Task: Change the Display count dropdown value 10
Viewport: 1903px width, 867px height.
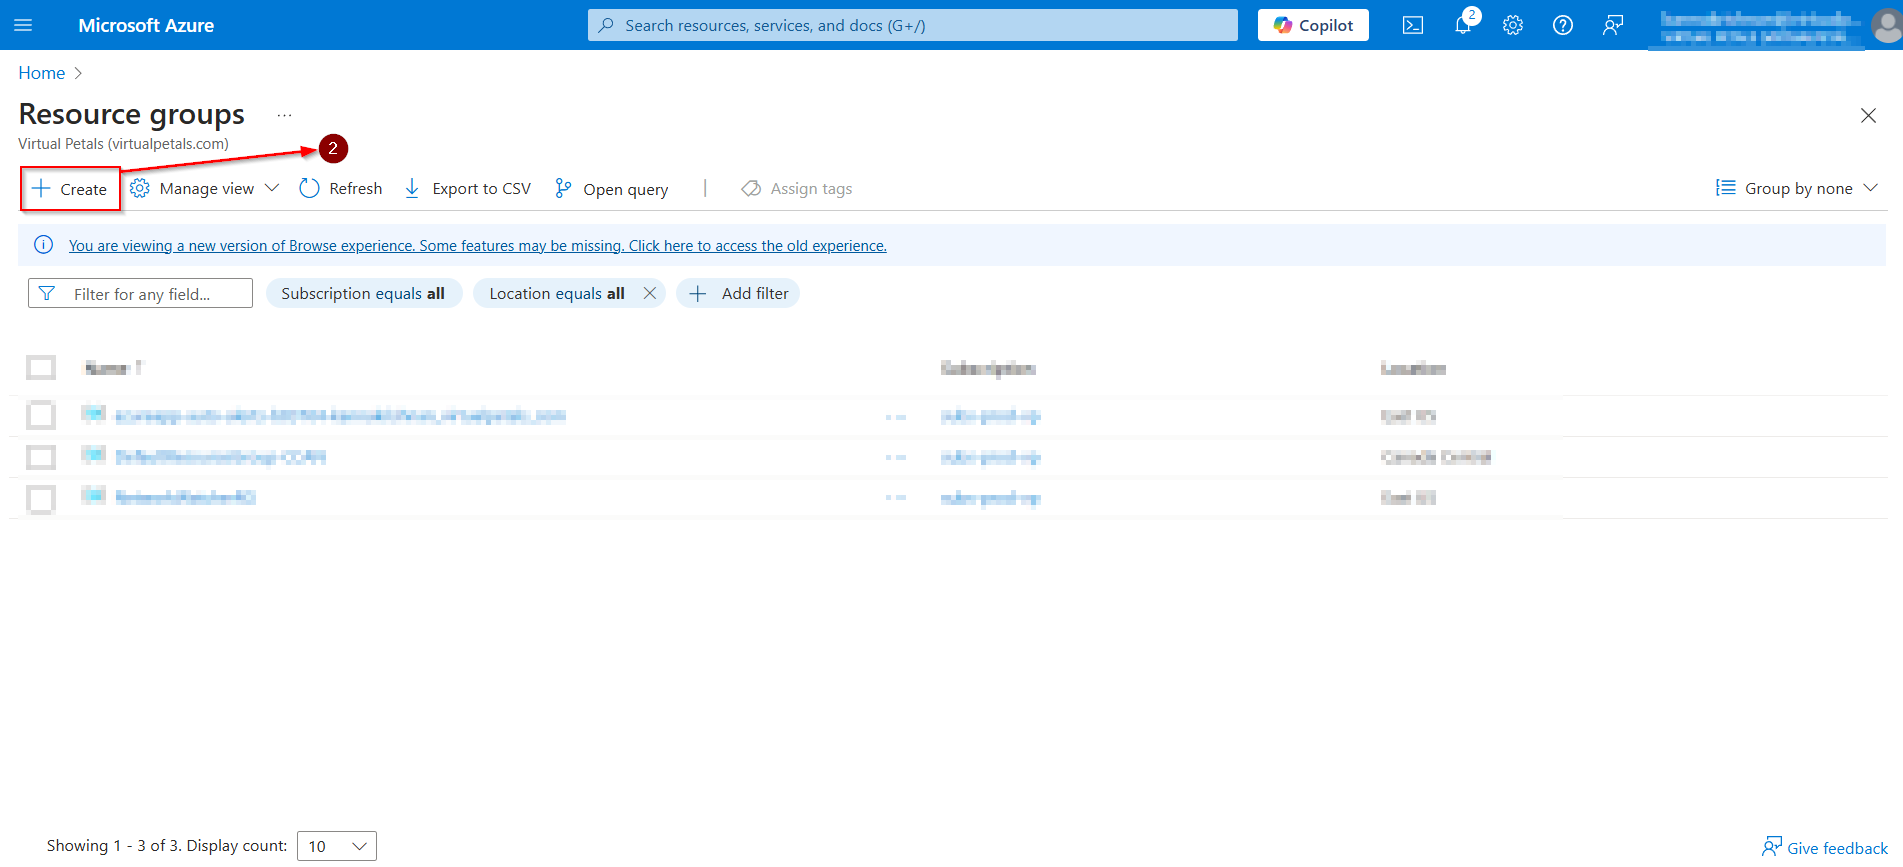Action: click(337, 846)
